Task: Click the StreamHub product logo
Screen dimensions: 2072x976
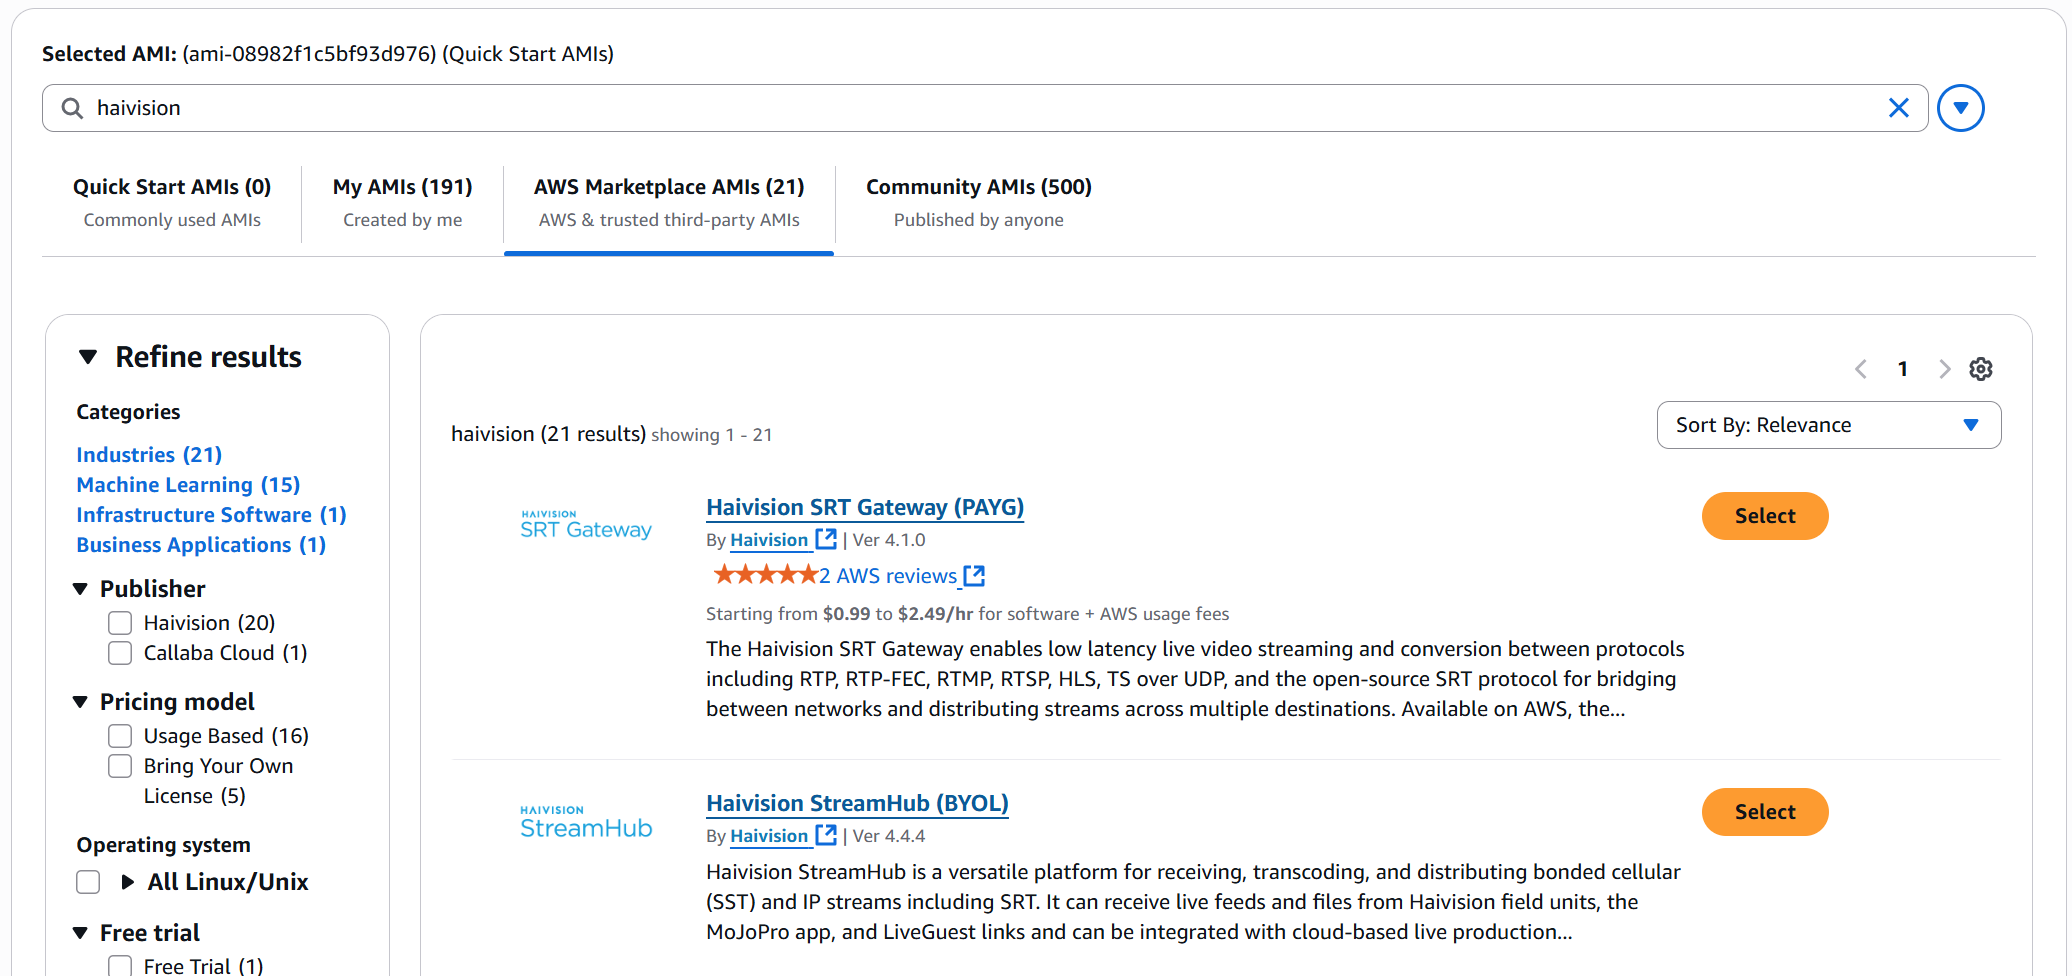Action: tap(586, 822)
